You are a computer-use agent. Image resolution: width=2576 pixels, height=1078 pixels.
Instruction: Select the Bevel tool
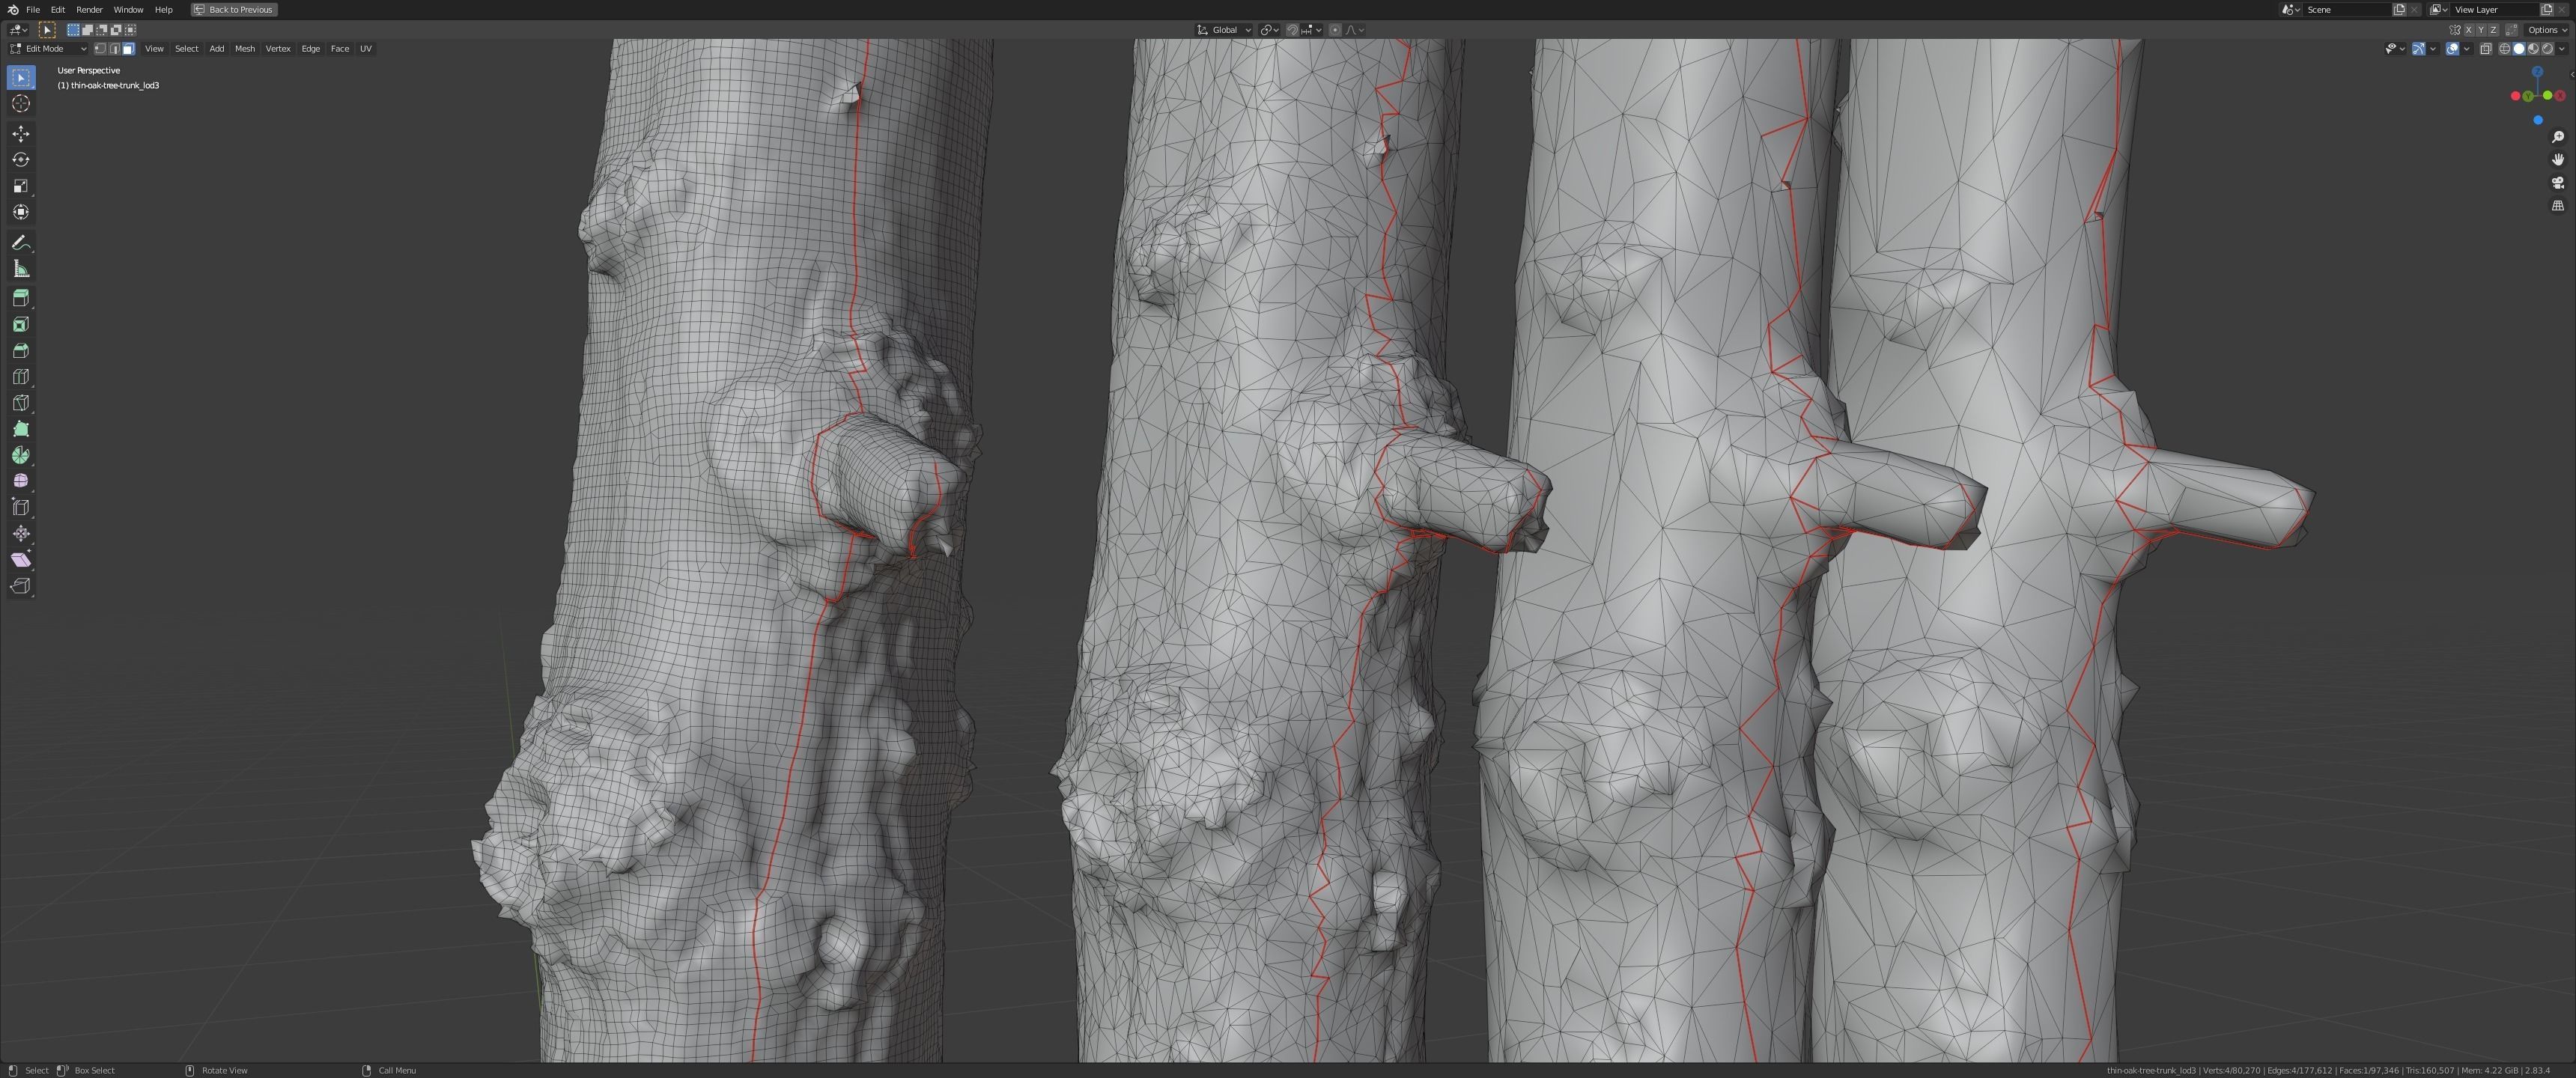tap(21, 351)
